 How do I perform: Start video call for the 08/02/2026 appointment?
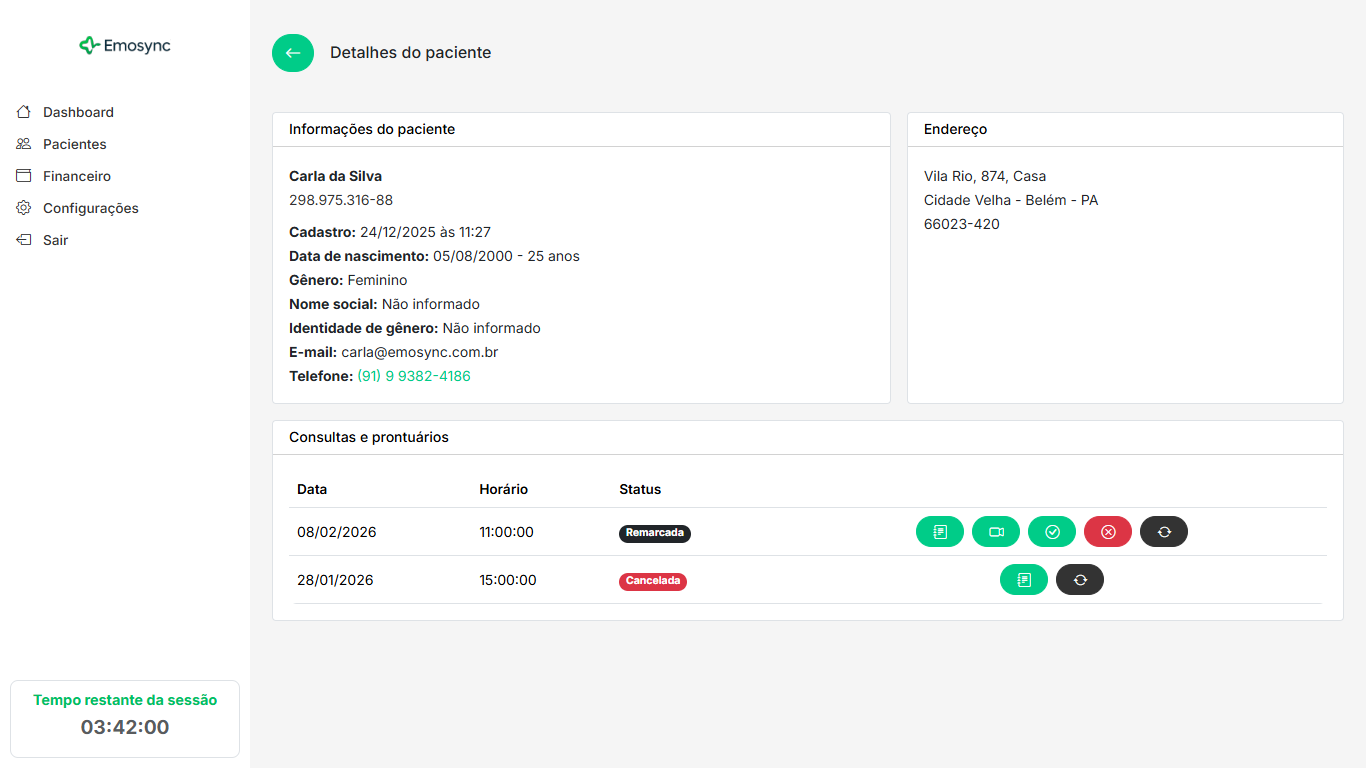pyautogui.click(x=995, y=532)
